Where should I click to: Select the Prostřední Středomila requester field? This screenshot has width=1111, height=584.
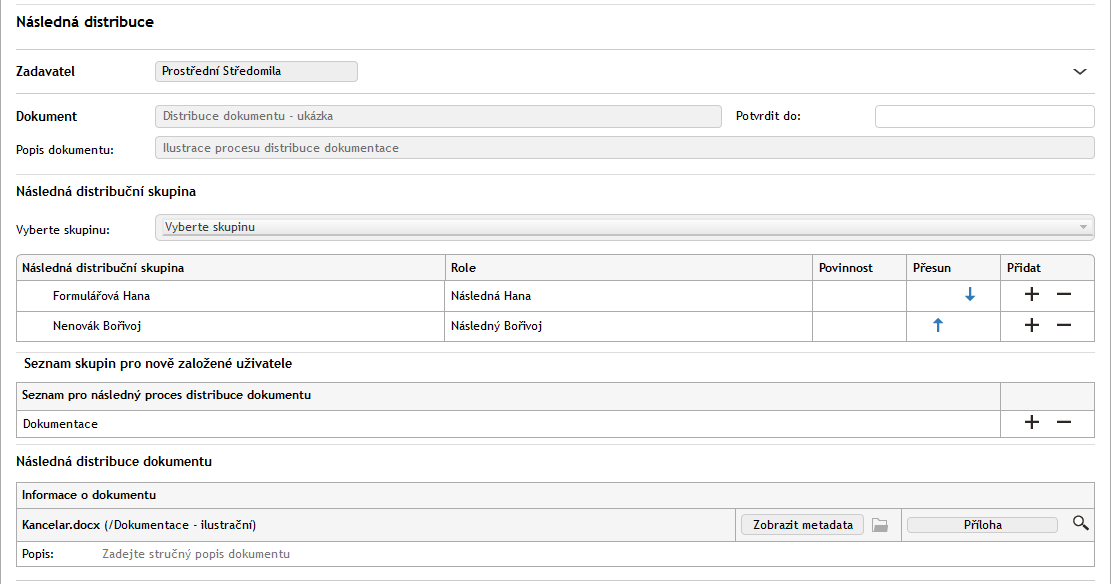click(257, 71)
